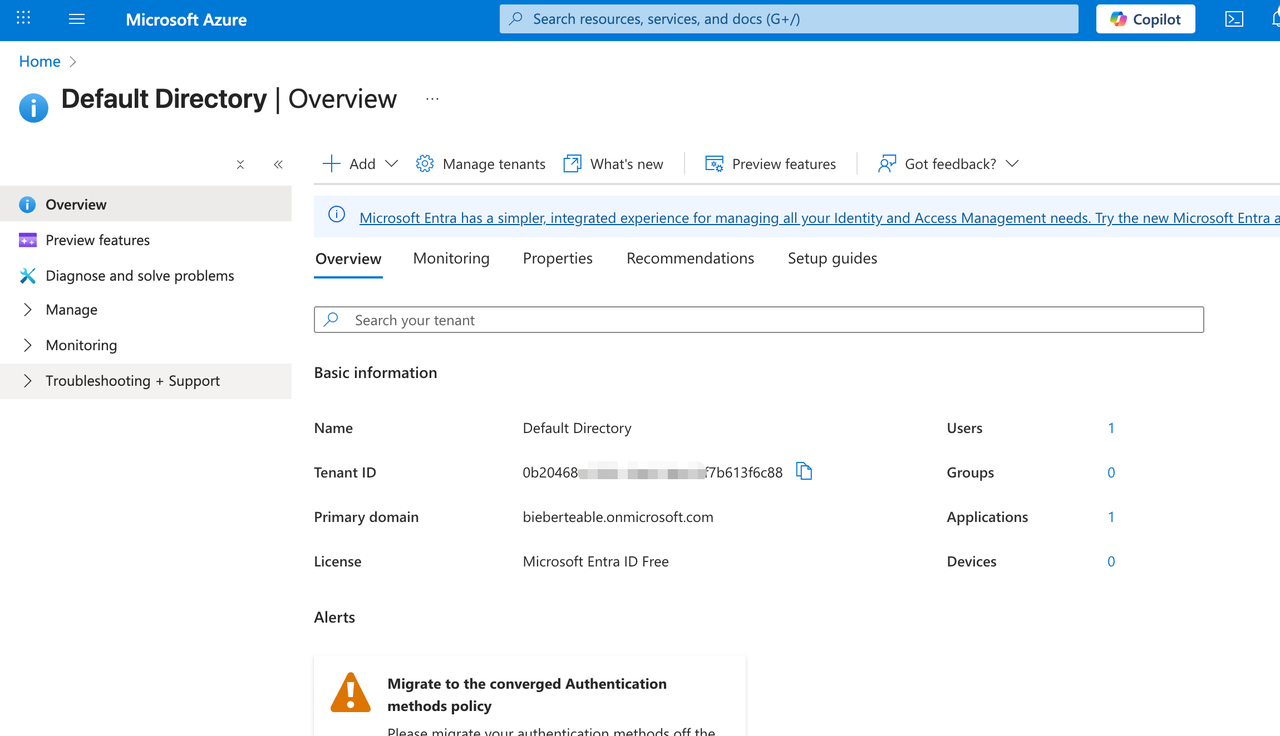The image size is (1280, 736).
Task: Collapse the sidebar using double-chevron icon
Action: click(x=278, y=164)
